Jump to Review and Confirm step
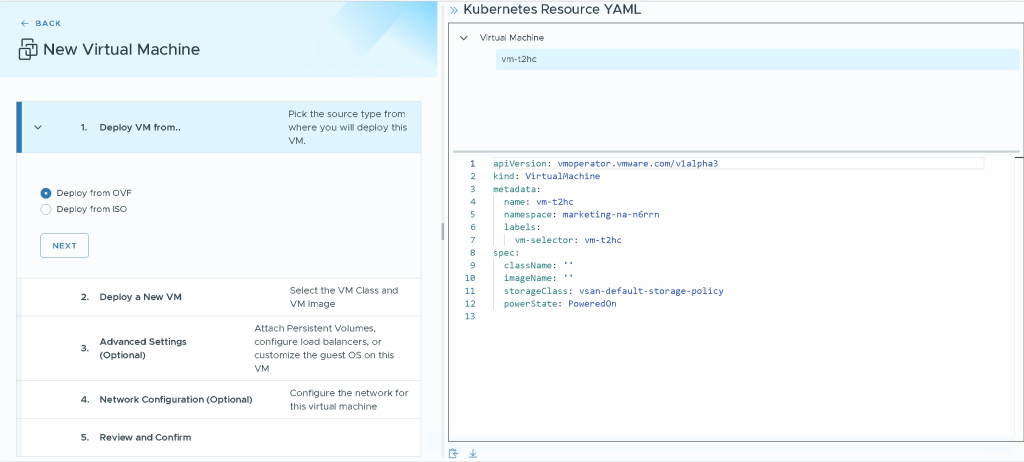The height and width of the screenshot is (462, 1024). (145, 437)
